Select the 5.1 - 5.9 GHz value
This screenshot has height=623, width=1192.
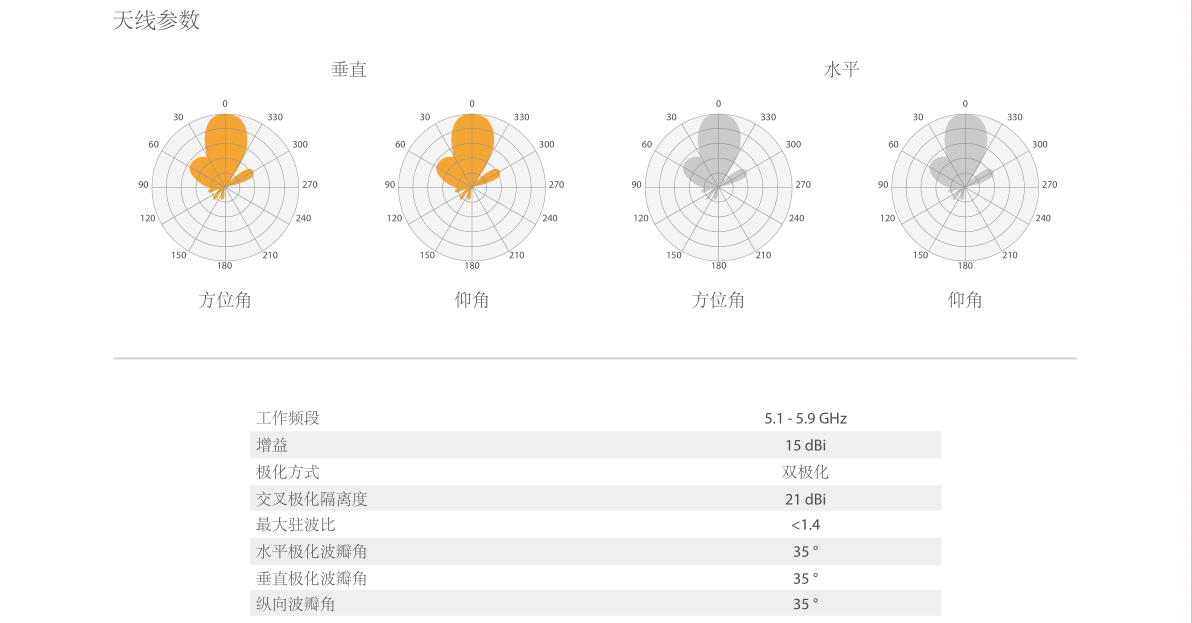(x=805, y=418)
